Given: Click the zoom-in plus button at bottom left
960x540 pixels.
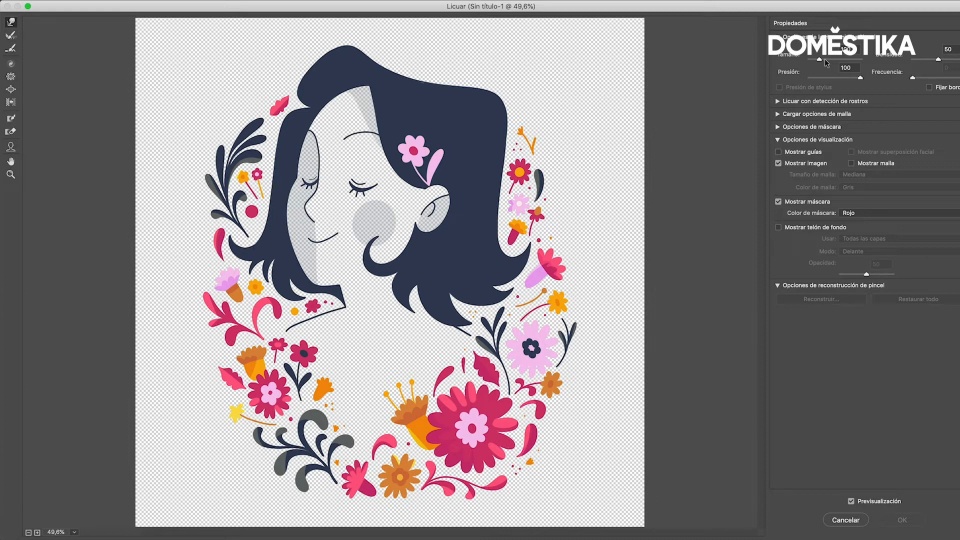Looking at the screenshot, I should (37, 532).
